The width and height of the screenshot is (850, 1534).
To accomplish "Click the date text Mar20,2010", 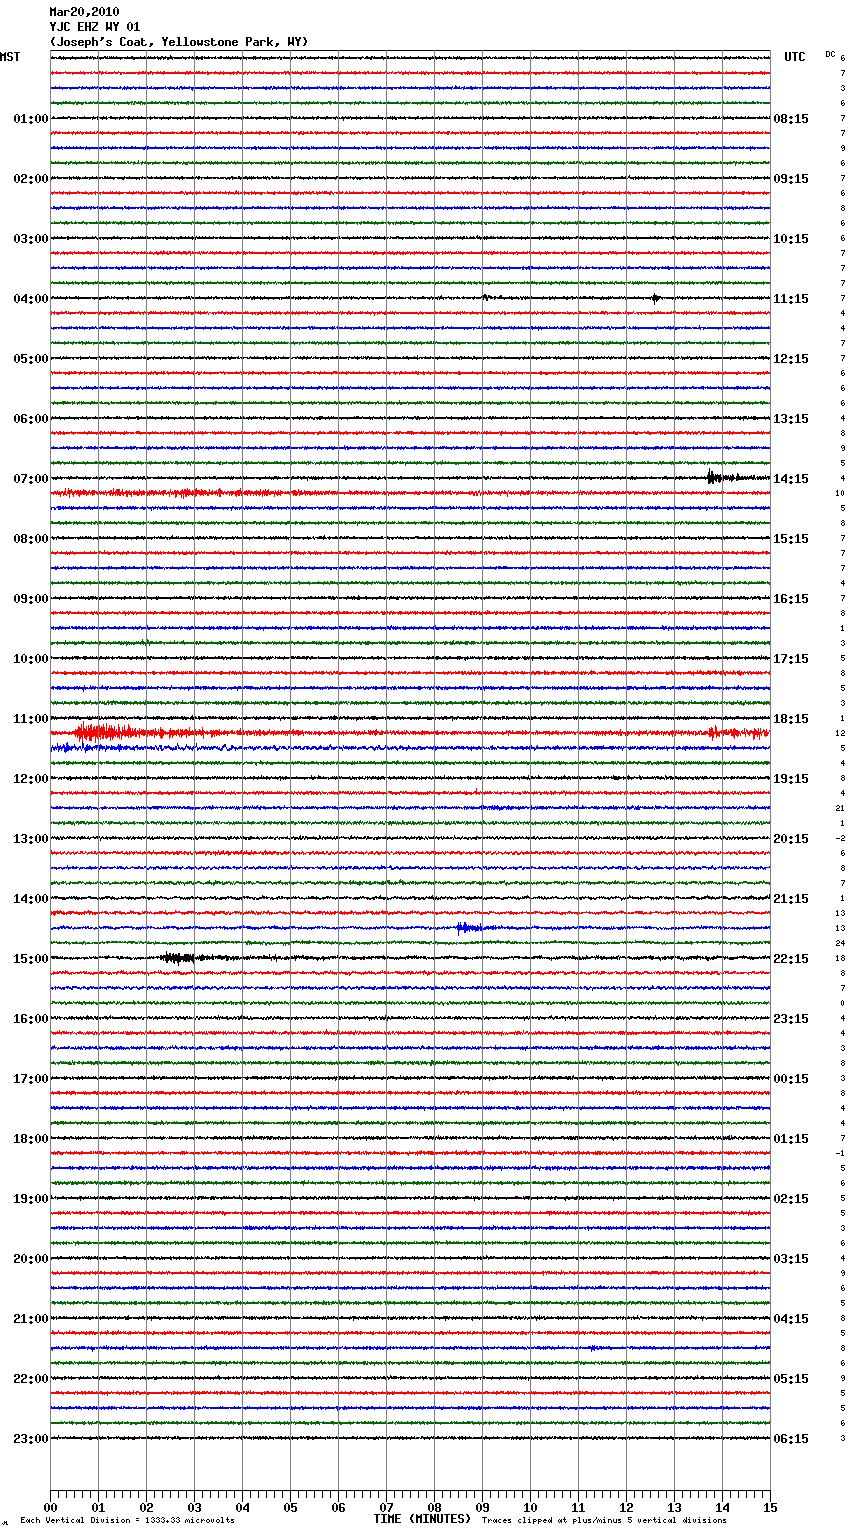I will [84, 12].
